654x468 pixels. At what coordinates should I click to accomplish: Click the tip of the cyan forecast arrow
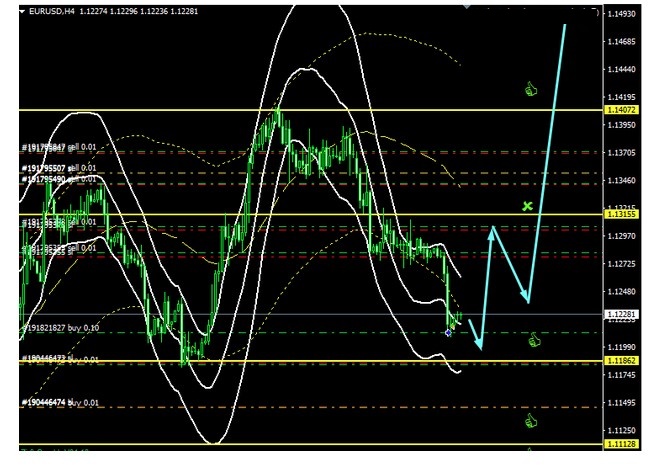click(566, 23)
